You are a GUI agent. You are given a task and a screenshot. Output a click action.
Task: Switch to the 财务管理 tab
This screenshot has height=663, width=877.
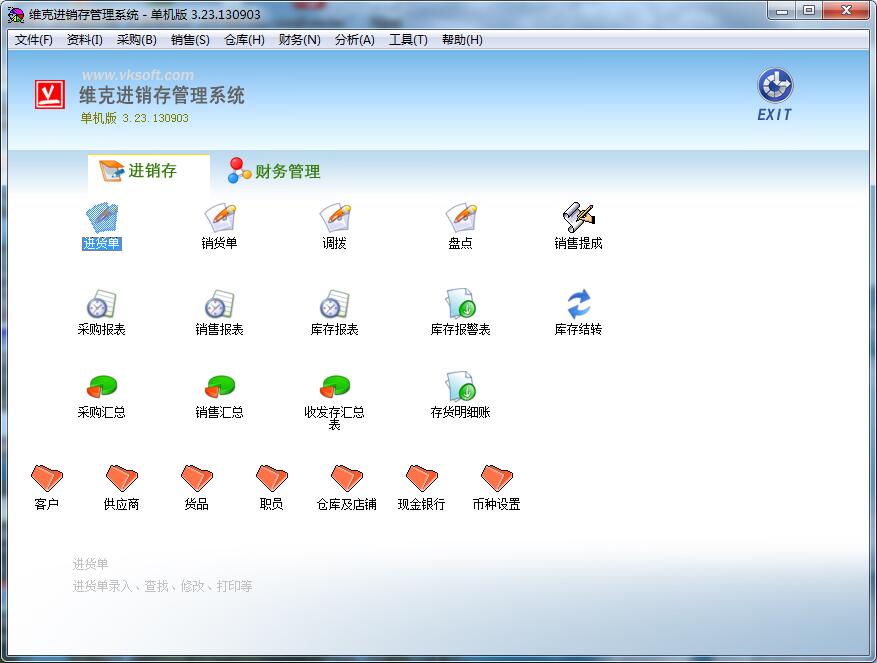coord(274,171)
